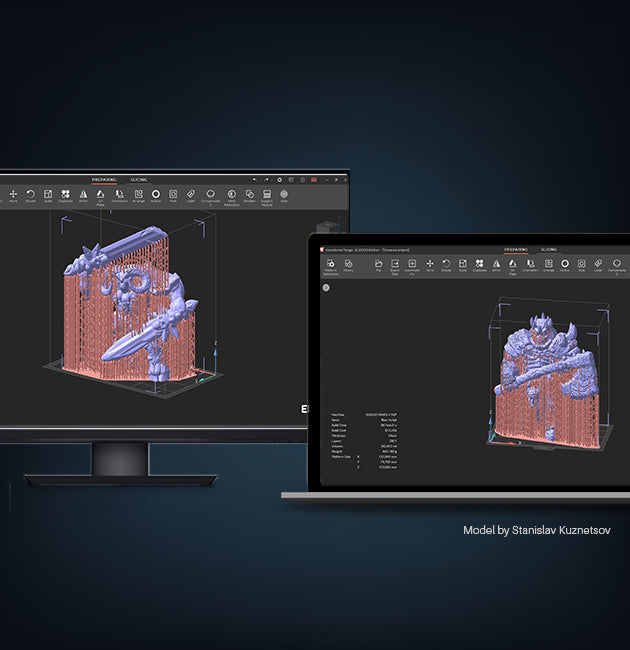The height and width of the screenshot is (650, 630).
Task: Pick the Duplicate tool on the monitor toolbar
Action: pyautogui.click(x=65, y=195)
